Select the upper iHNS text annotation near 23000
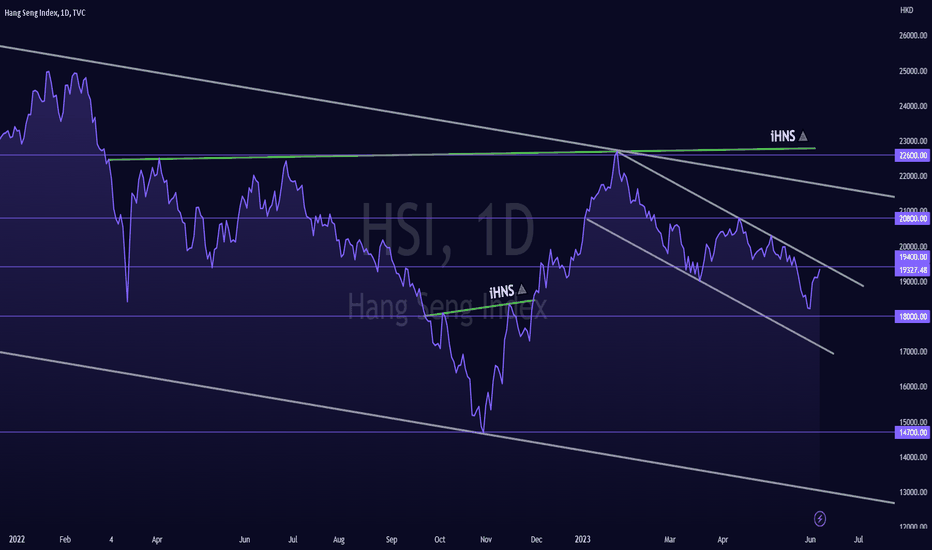The height and width of the screenshot is (550, 932). pos(783,136)
